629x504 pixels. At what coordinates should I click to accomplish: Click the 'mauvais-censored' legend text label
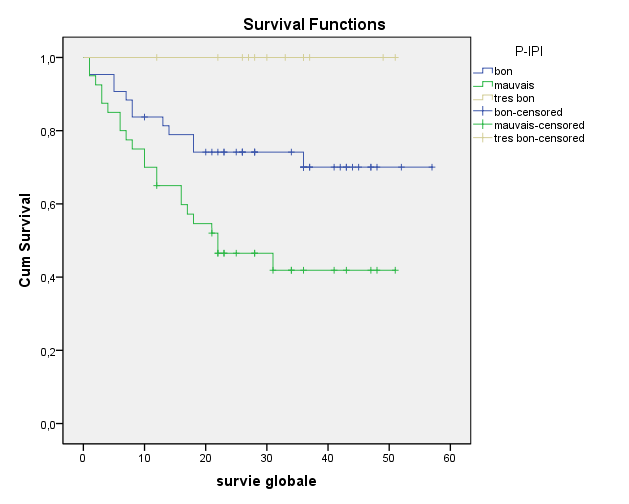(538, 125)
